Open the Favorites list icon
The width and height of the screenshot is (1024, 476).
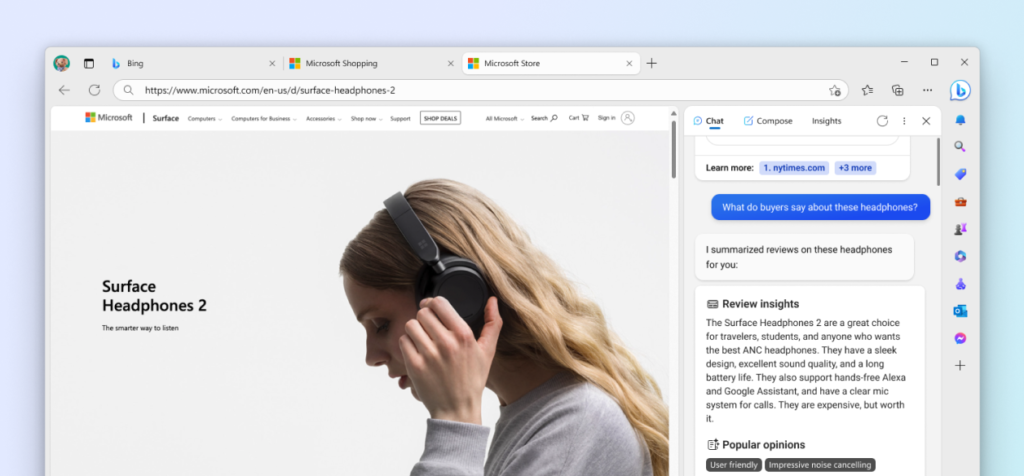(867, 90)
